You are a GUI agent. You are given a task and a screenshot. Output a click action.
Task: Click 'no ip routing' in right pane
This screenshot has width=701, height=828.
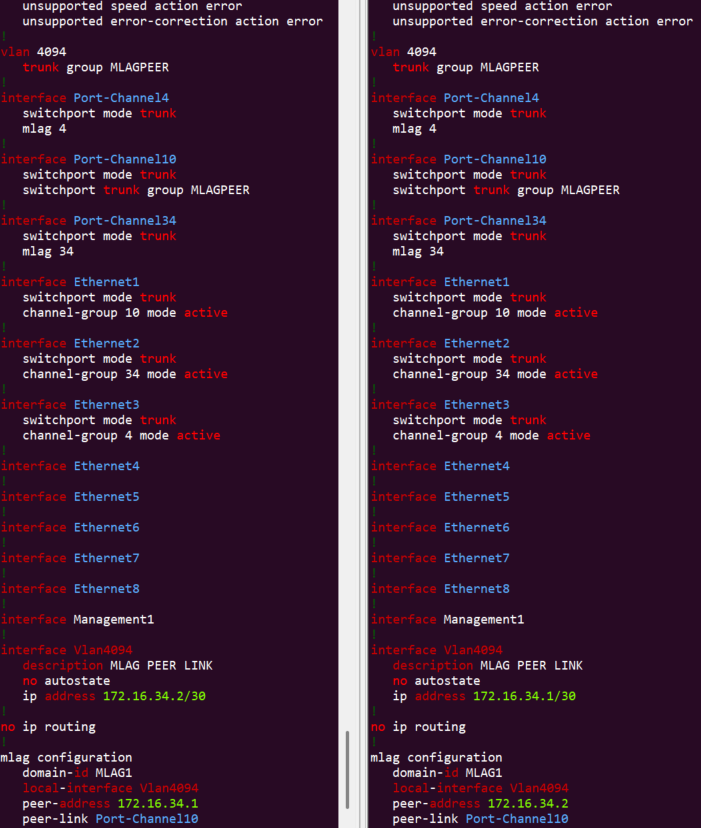point(418,727)
